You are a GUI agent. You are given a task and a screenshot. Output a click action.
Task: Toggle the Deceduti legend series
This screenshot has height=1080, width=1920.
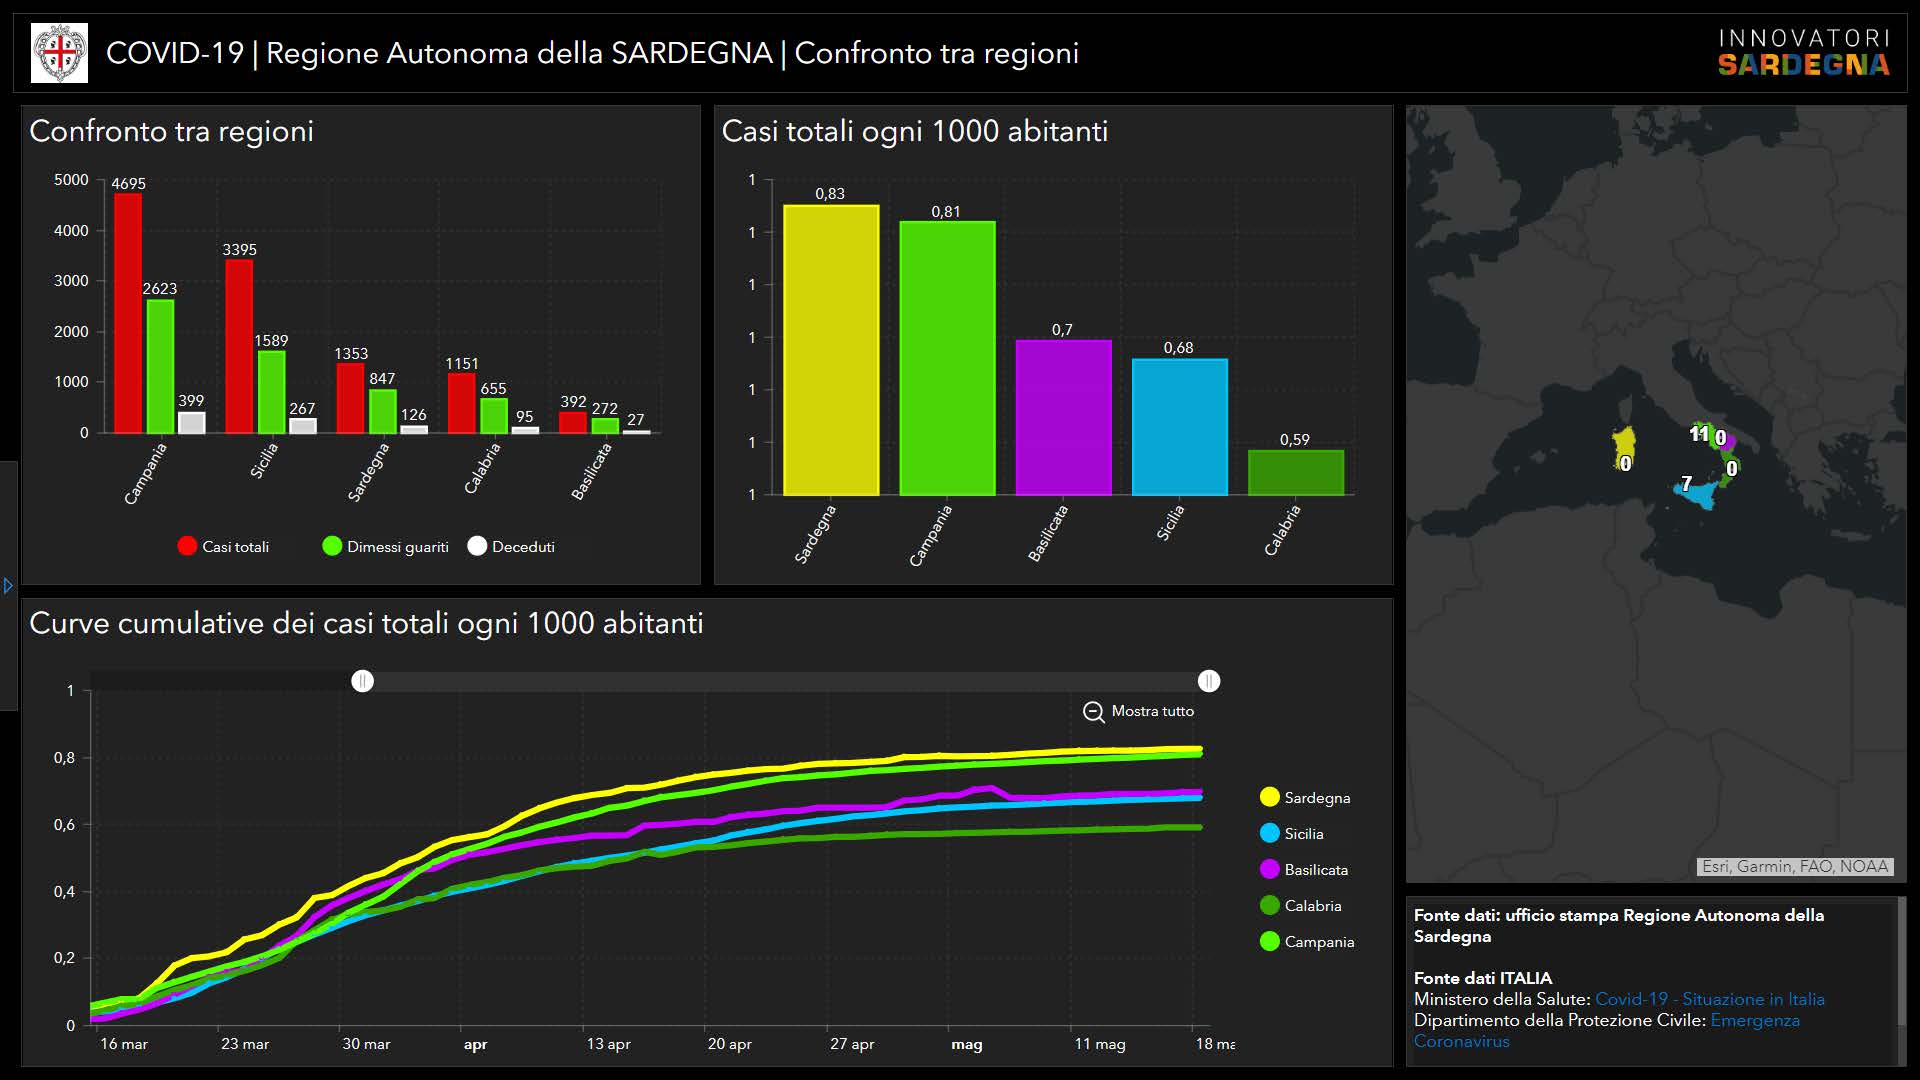click(x=477, y=546)
